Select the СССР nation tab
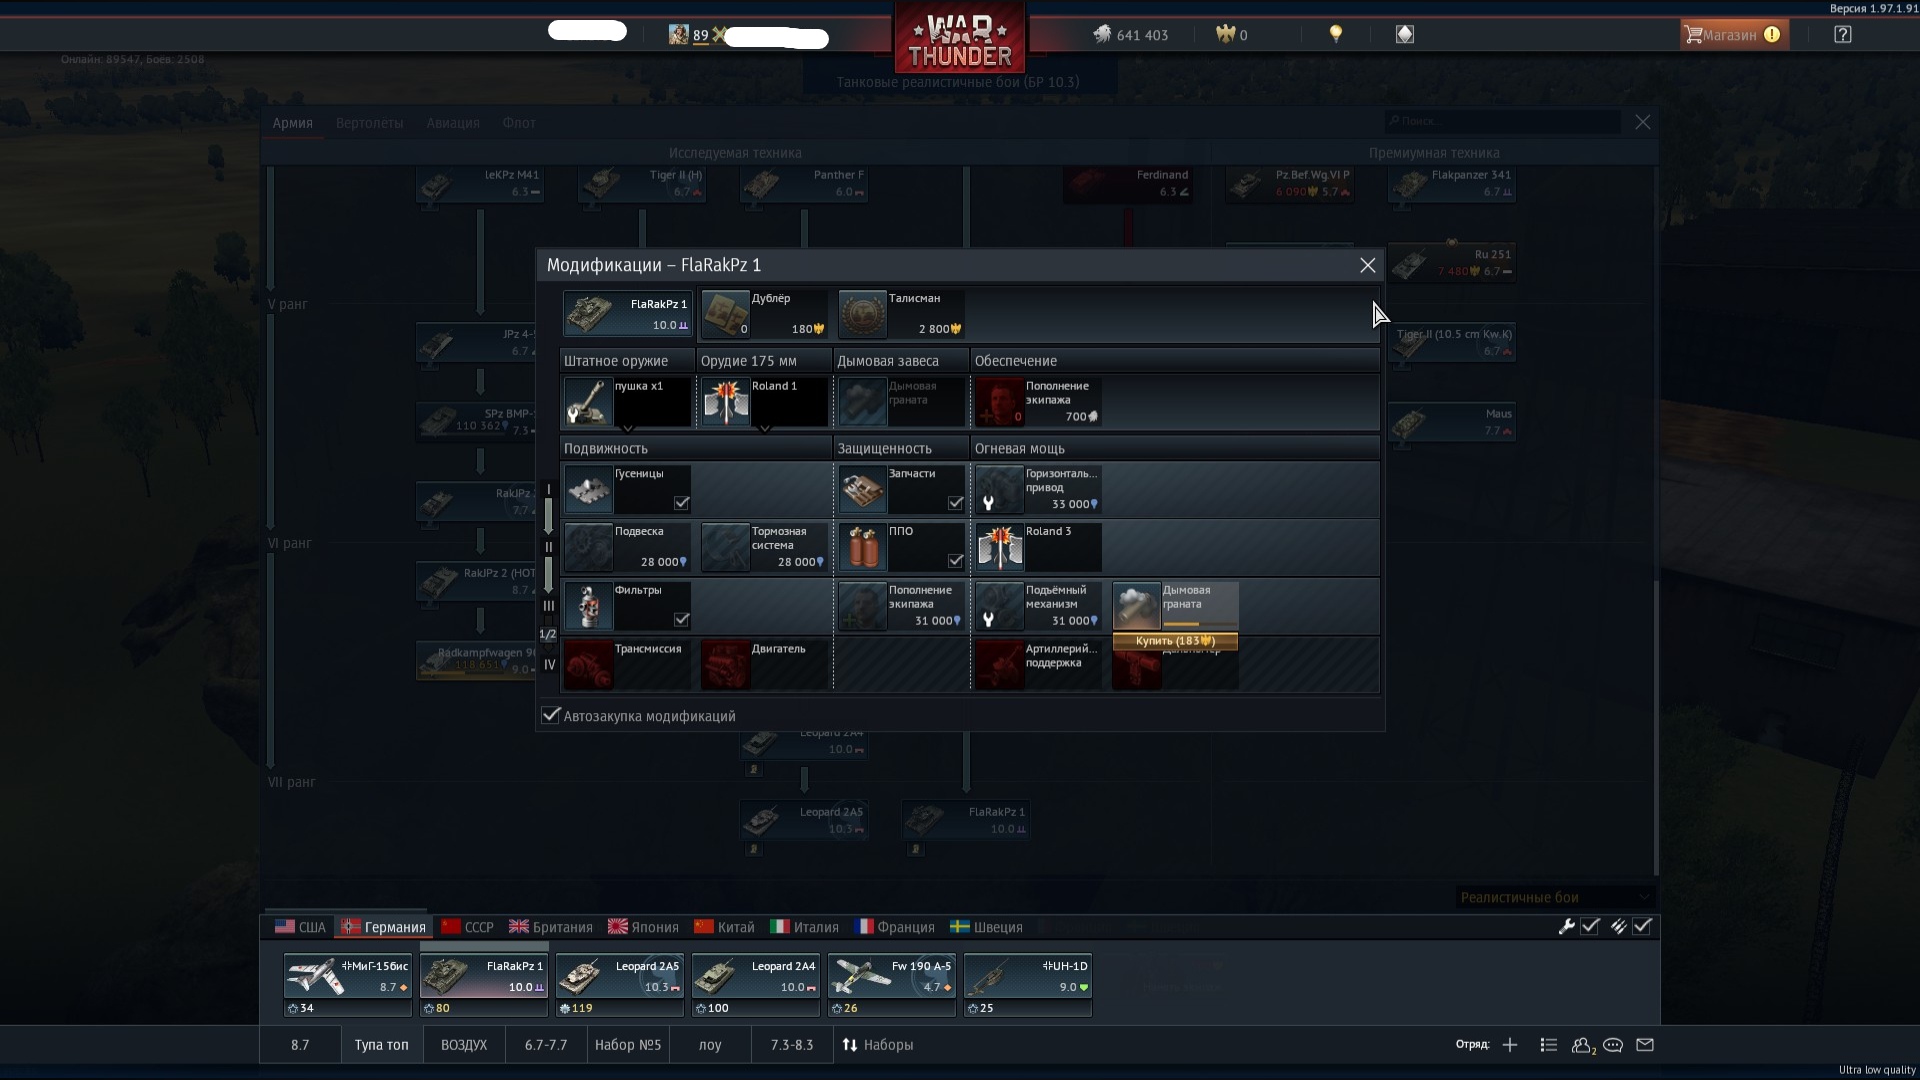Screen dimensions: 1920x1080 [x=468, y=927]
